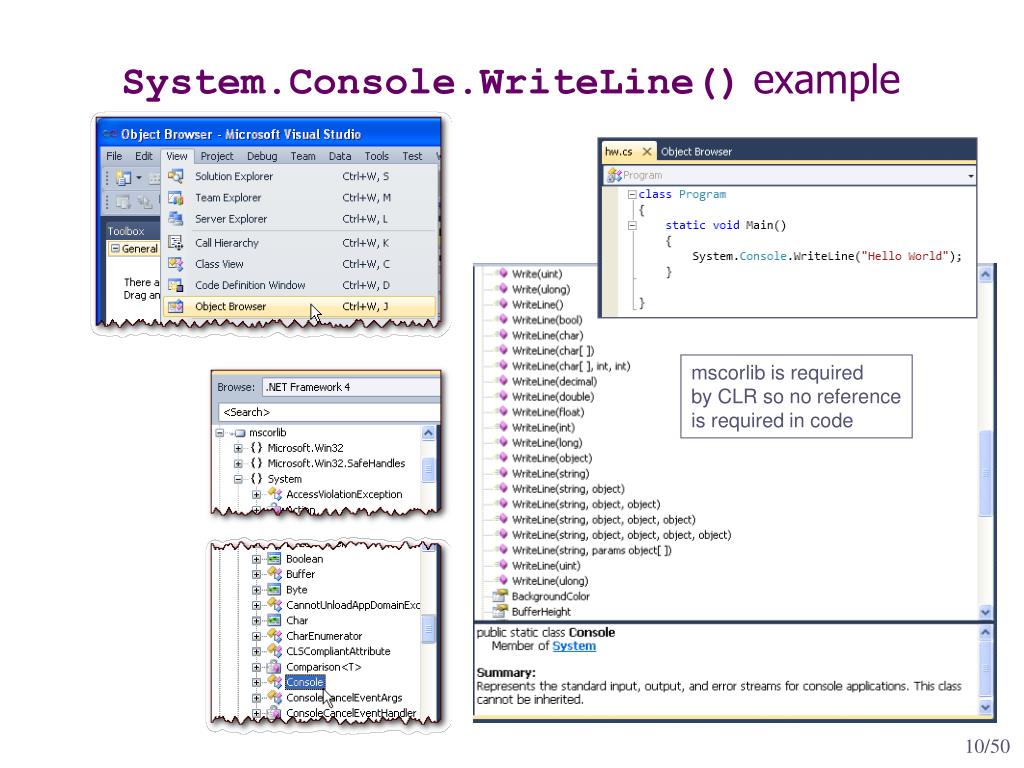Choose Code Definition Window from View menu

(x=299, y=285)
